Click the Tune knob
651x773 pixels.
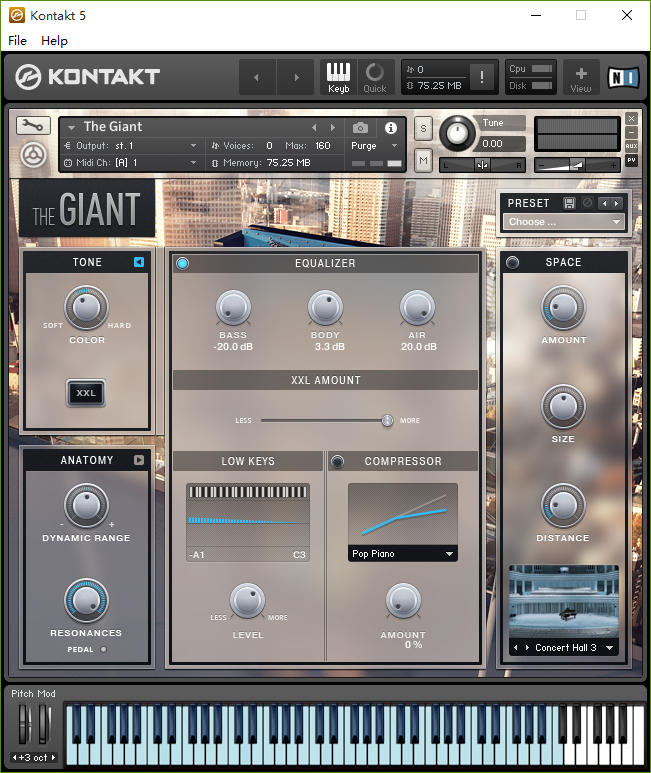457,133
